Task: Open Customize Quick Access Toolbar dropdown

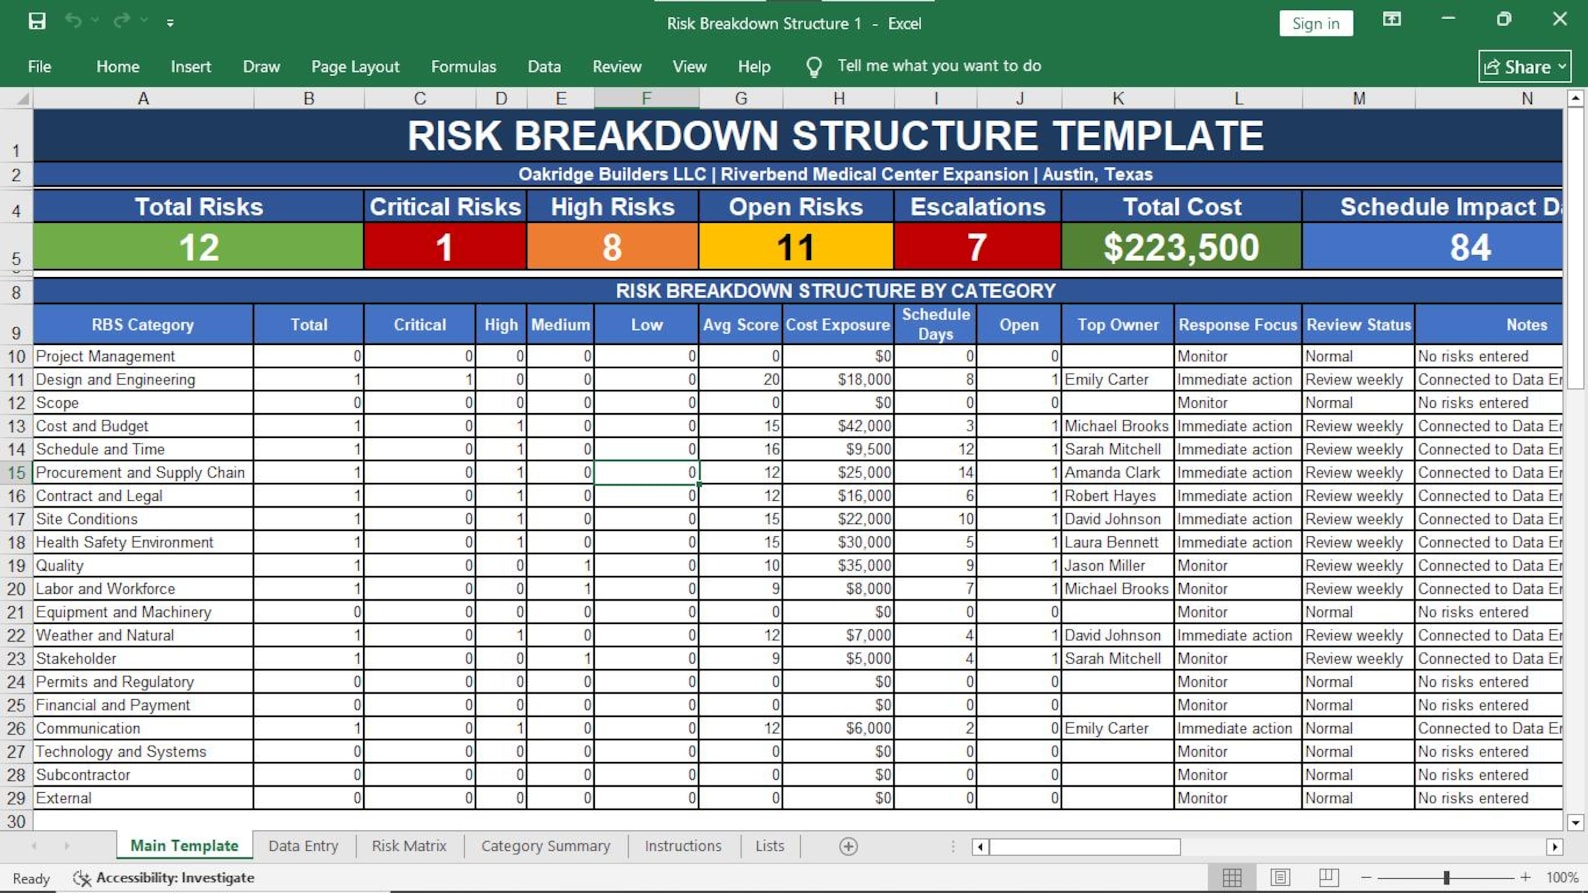Action: click(x=170, y=22)
